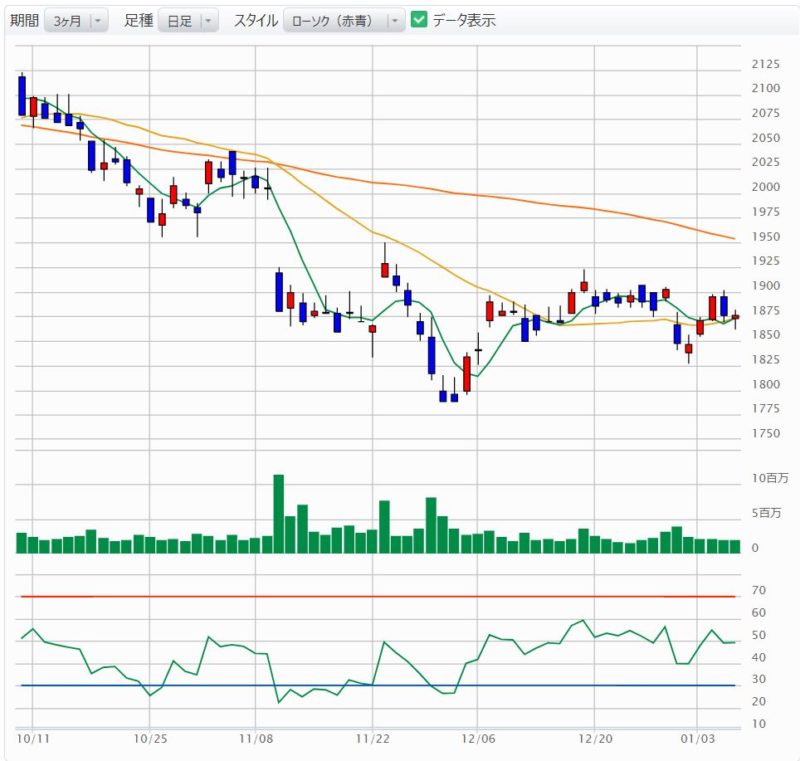The height and width of the screenshot is (761, 800).
Task: Click the 10/25 date label on axis
Action: 151,739
